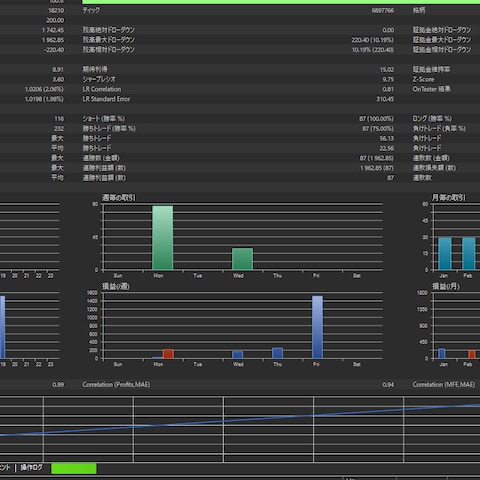480x480 pixels.
Task: Select the value 87 (100.00%)
Action: (376, 119)
